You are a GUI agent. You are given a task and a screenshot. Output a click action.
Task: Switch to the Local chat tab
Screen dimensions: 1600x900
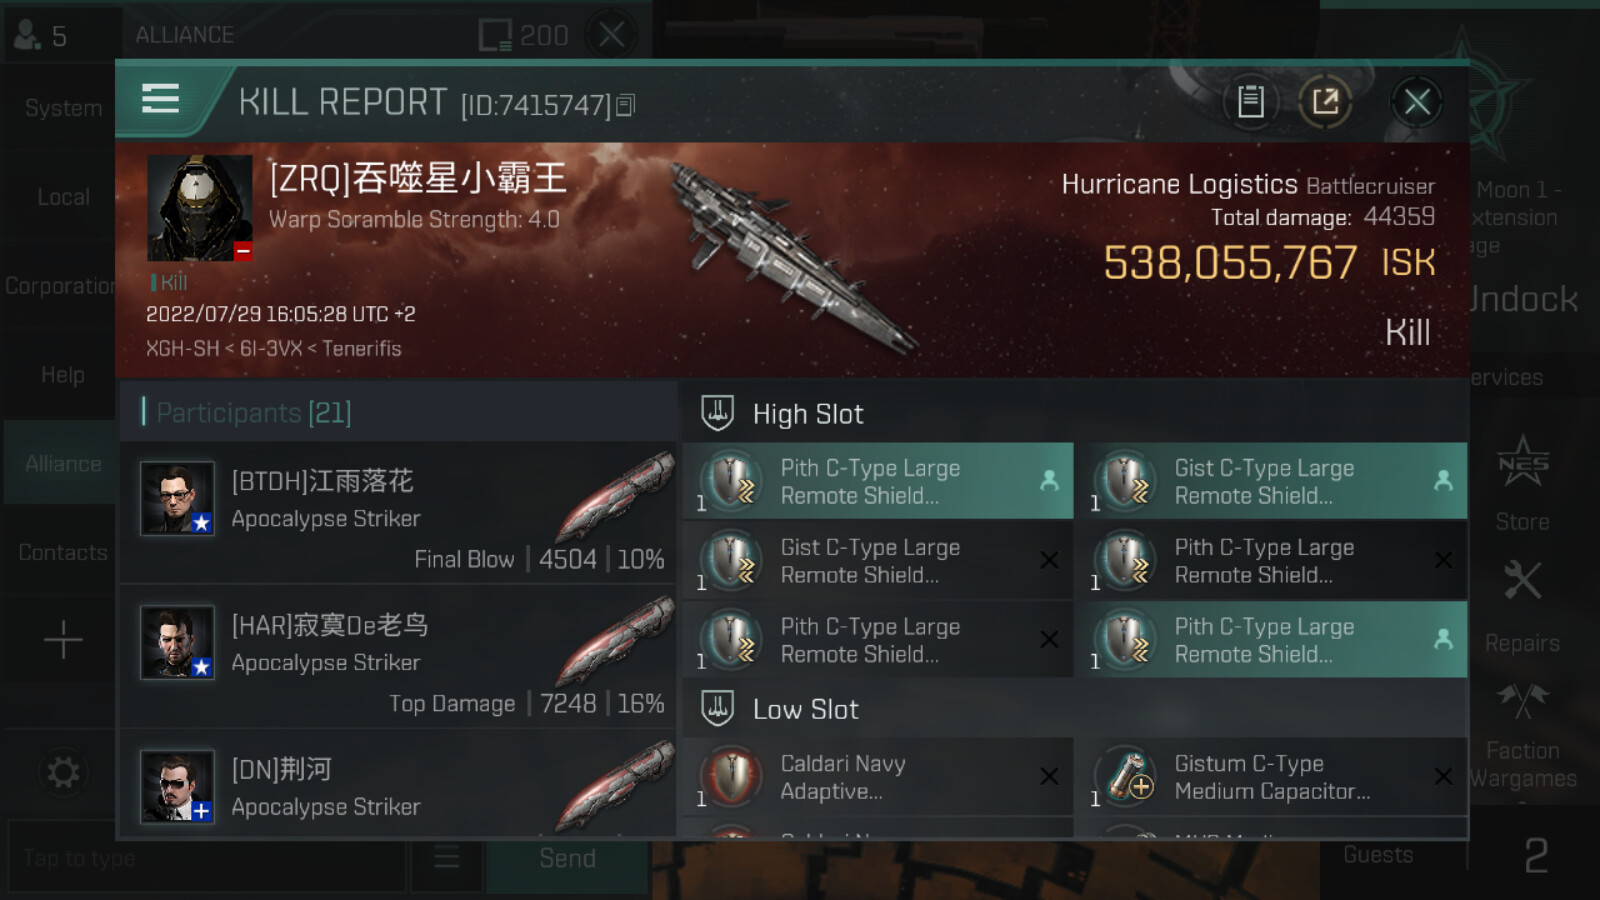click(x=63, y=197)
